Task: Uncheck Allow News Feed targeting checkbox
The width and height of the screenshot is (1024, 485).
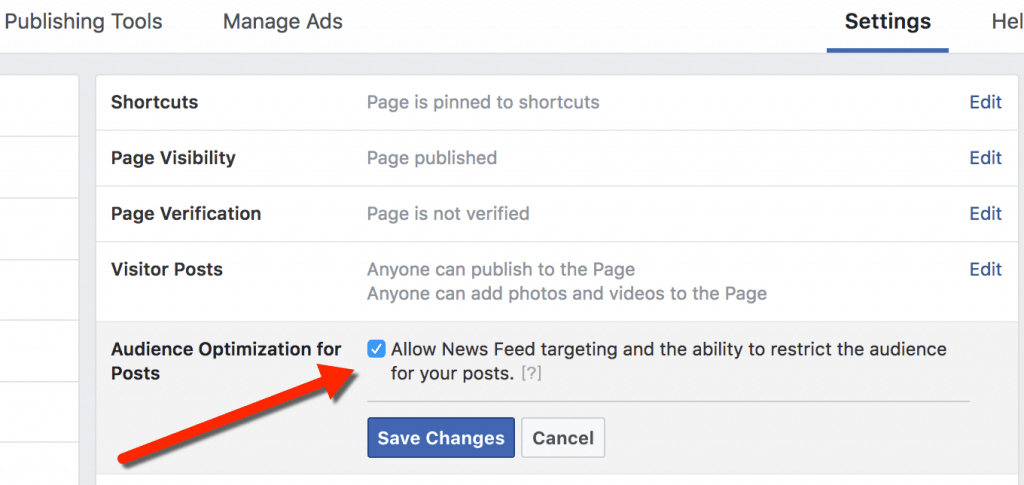Action: (376, 349)
